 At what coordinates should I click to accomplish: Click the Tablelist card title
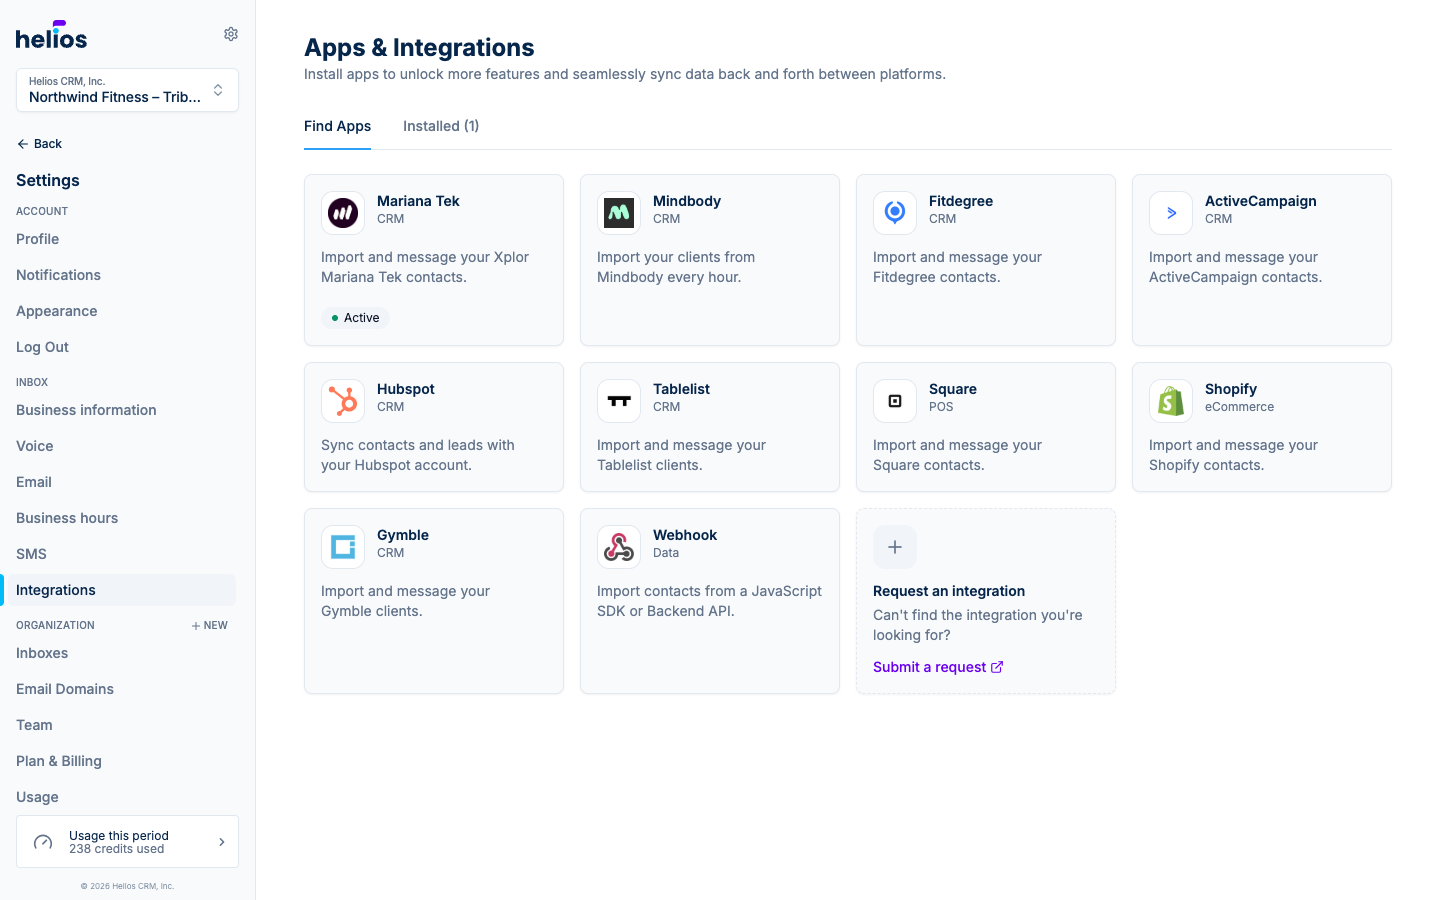[681, 389]
